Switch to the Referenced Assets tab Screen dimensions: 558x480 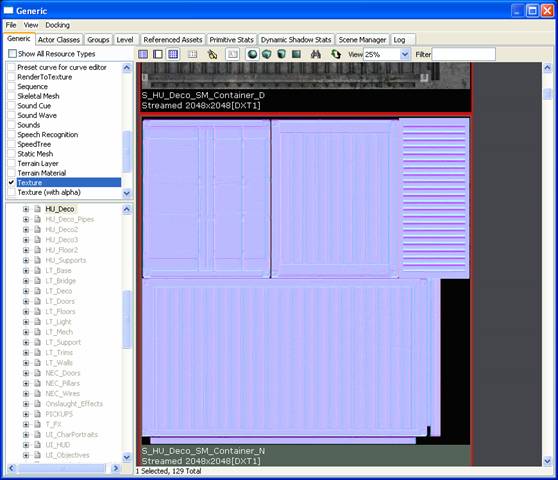click(173, 40)
